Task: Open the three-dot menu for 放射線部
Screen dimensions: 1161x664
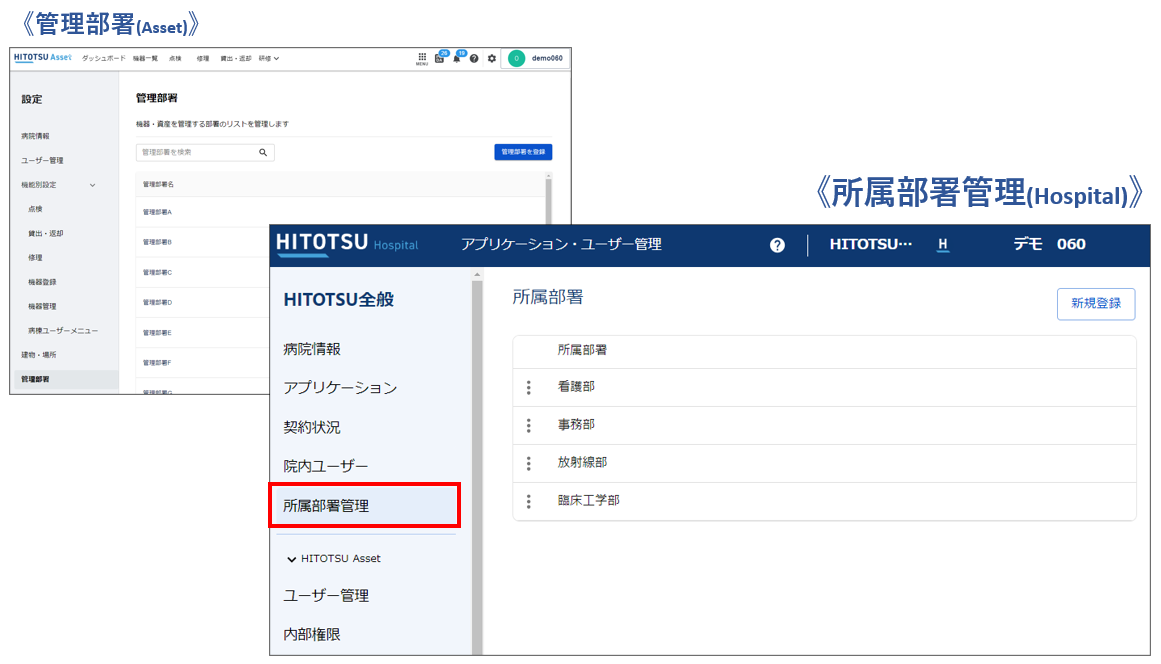Action: click(x=529, y=463)
